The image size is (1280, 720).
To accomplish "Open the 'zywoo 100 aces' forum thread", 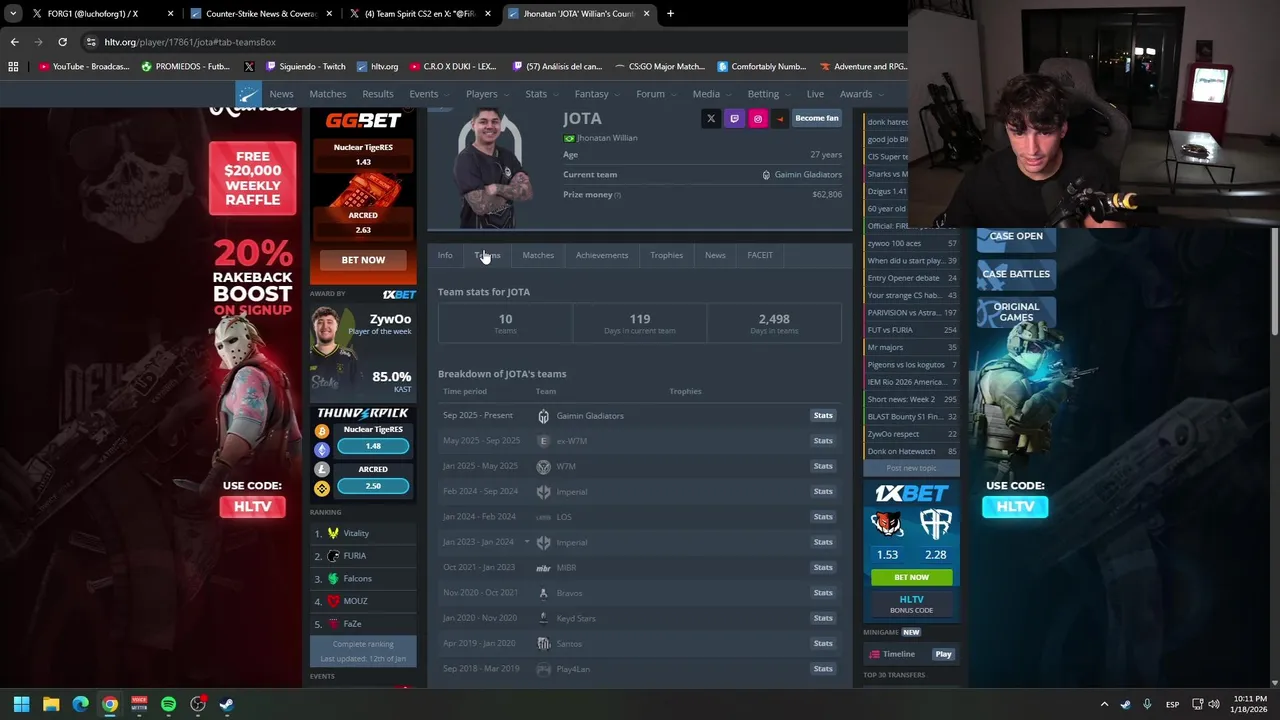I will tap(912, 243).
